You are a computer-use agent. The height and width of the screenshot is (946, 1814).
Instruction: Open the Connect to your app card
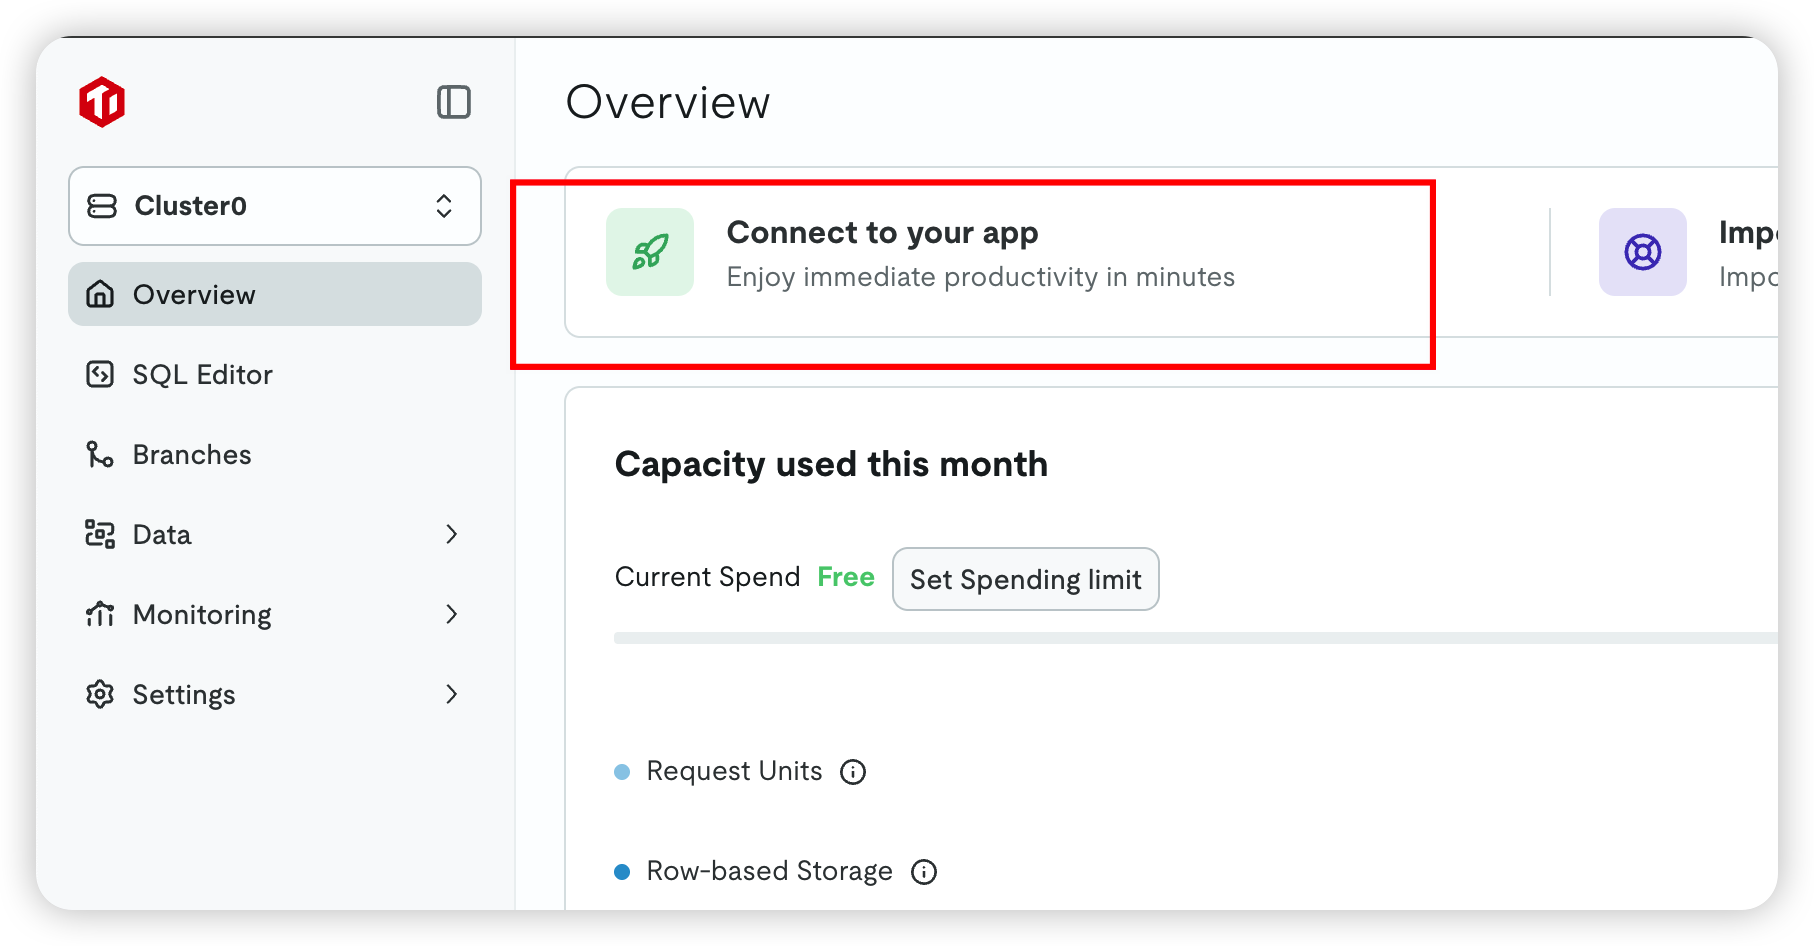coord(980,252)
